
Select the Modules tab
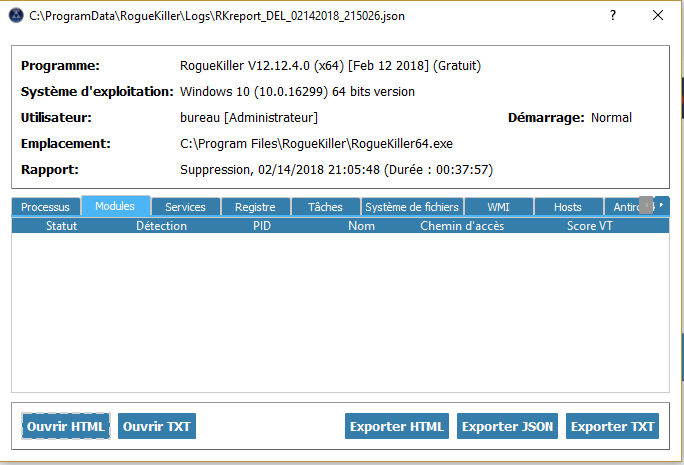115,206
